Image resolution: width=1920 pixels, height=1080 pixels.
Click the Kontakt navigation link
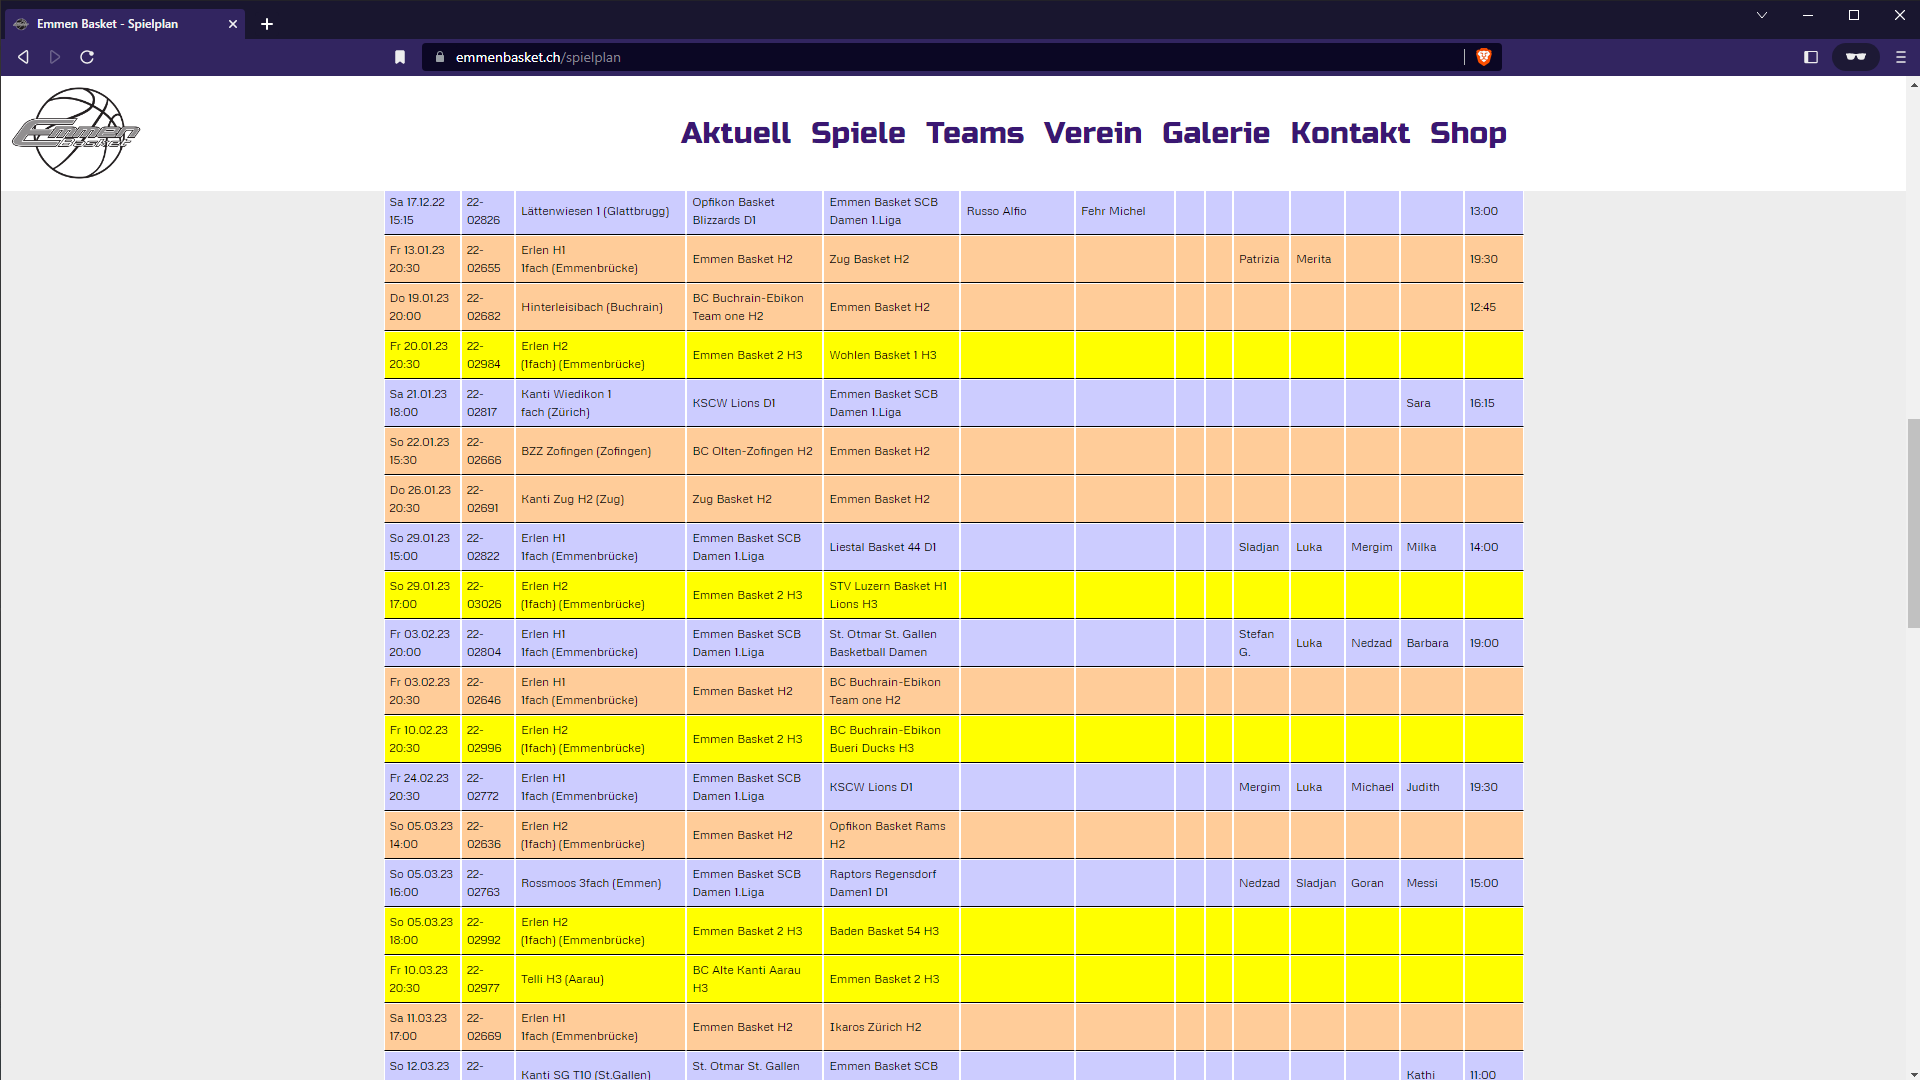(x=1349, y=133)
